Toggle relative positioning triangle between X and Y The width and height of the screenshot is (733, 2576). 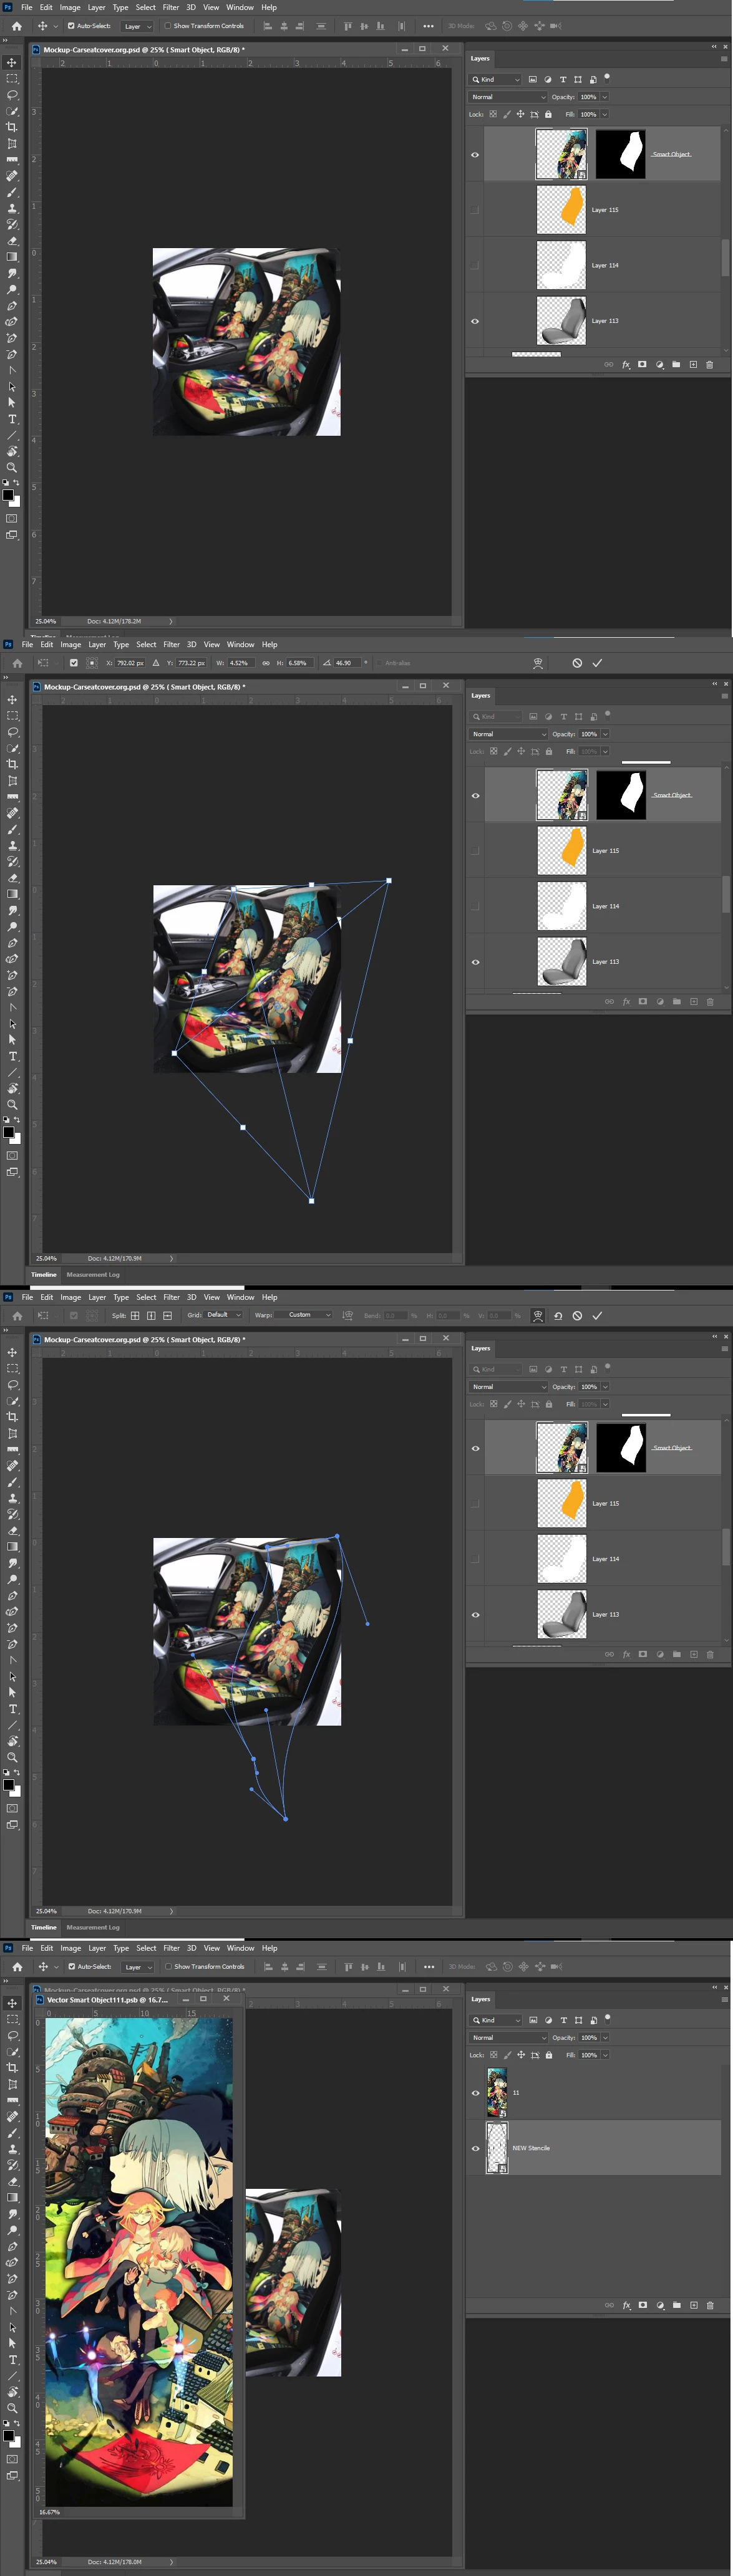156,663
